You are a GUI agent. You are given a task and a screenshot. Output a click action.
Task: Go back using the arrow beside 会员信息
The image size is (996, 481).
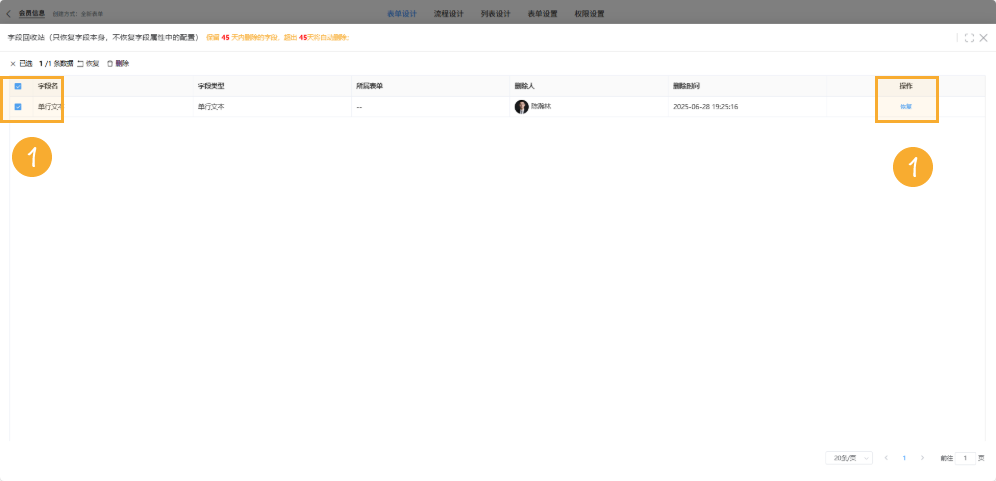point(8,13)
